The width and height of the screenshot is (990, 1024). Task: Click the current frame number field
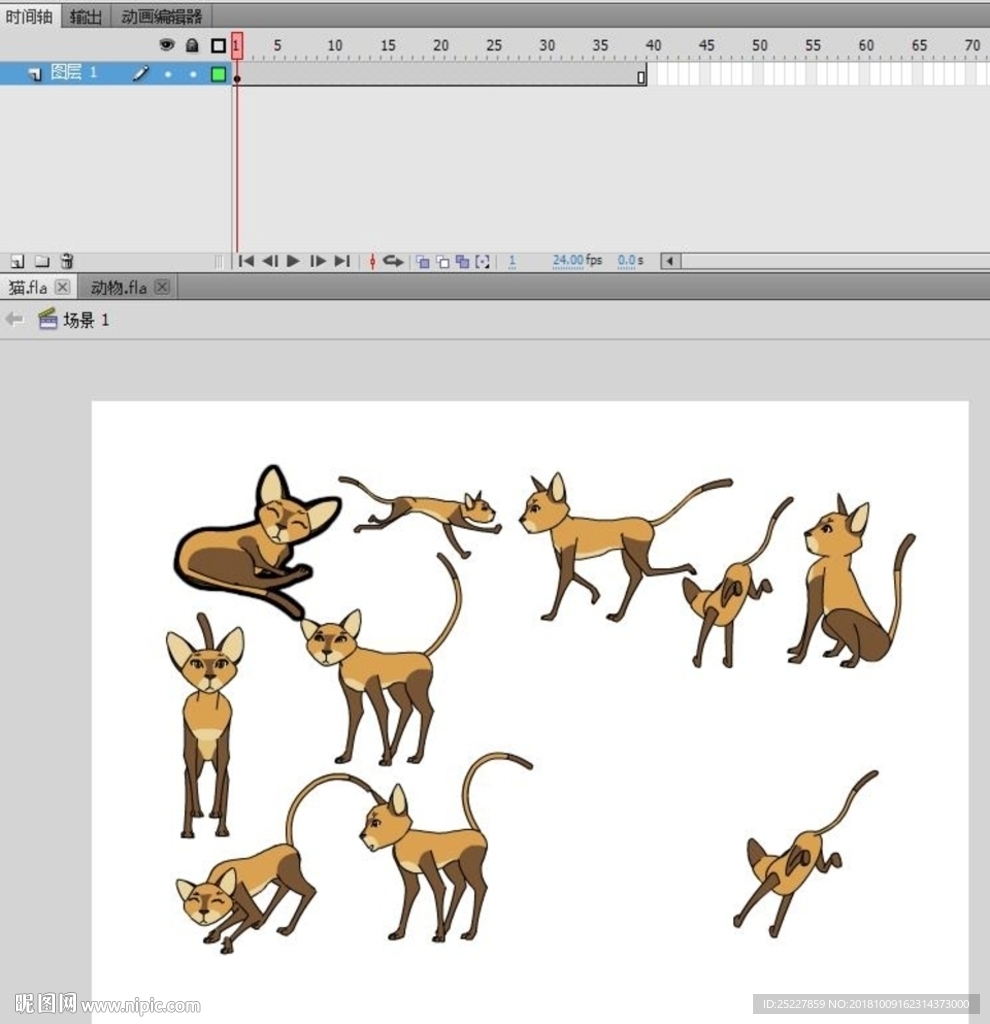click(512, 261)
